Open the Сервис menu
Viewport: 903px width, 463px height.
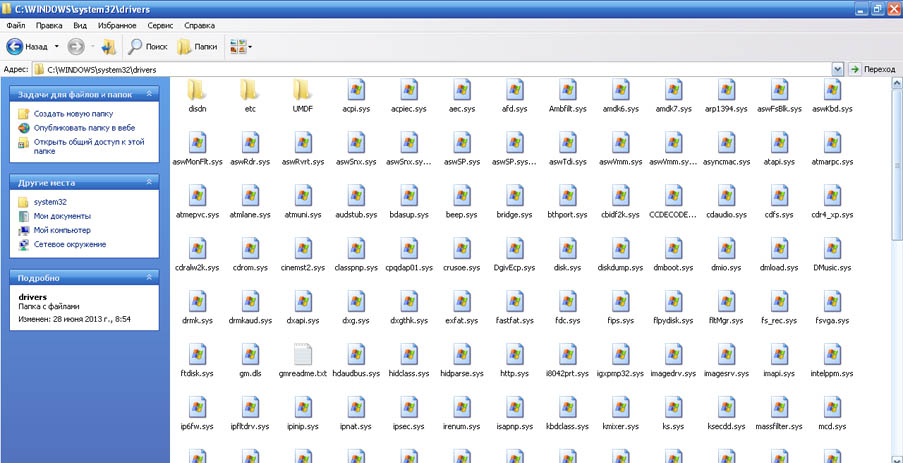[159, 24]
